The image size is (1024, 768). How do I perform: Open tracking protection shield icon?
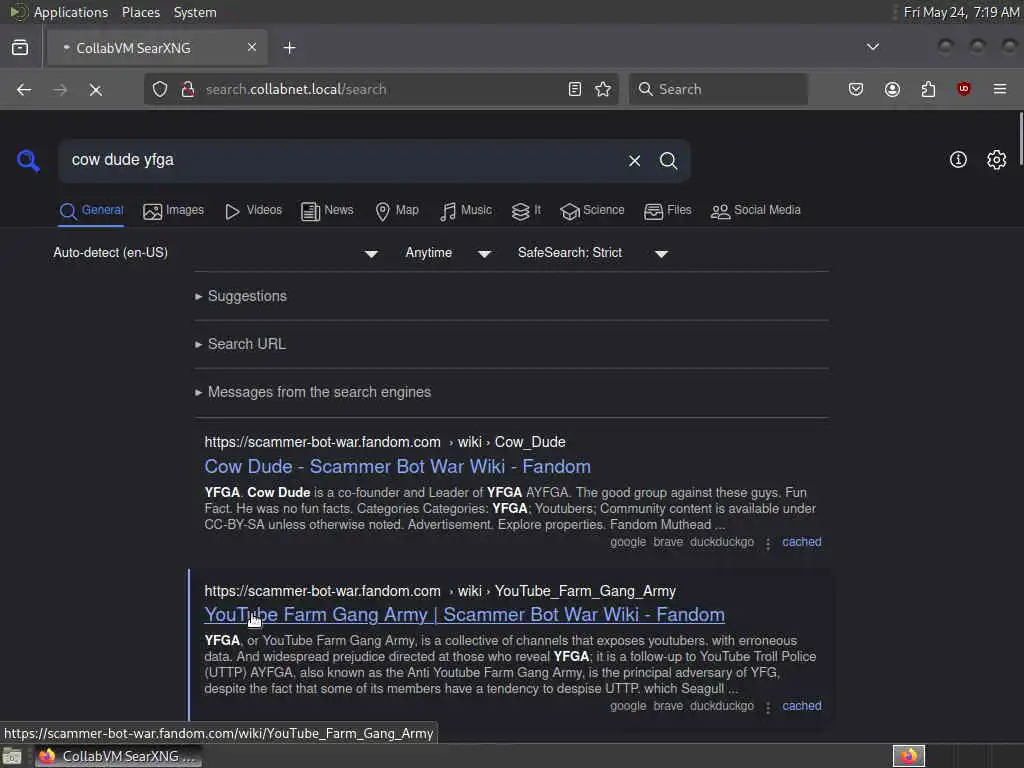(x=160, y=89)
